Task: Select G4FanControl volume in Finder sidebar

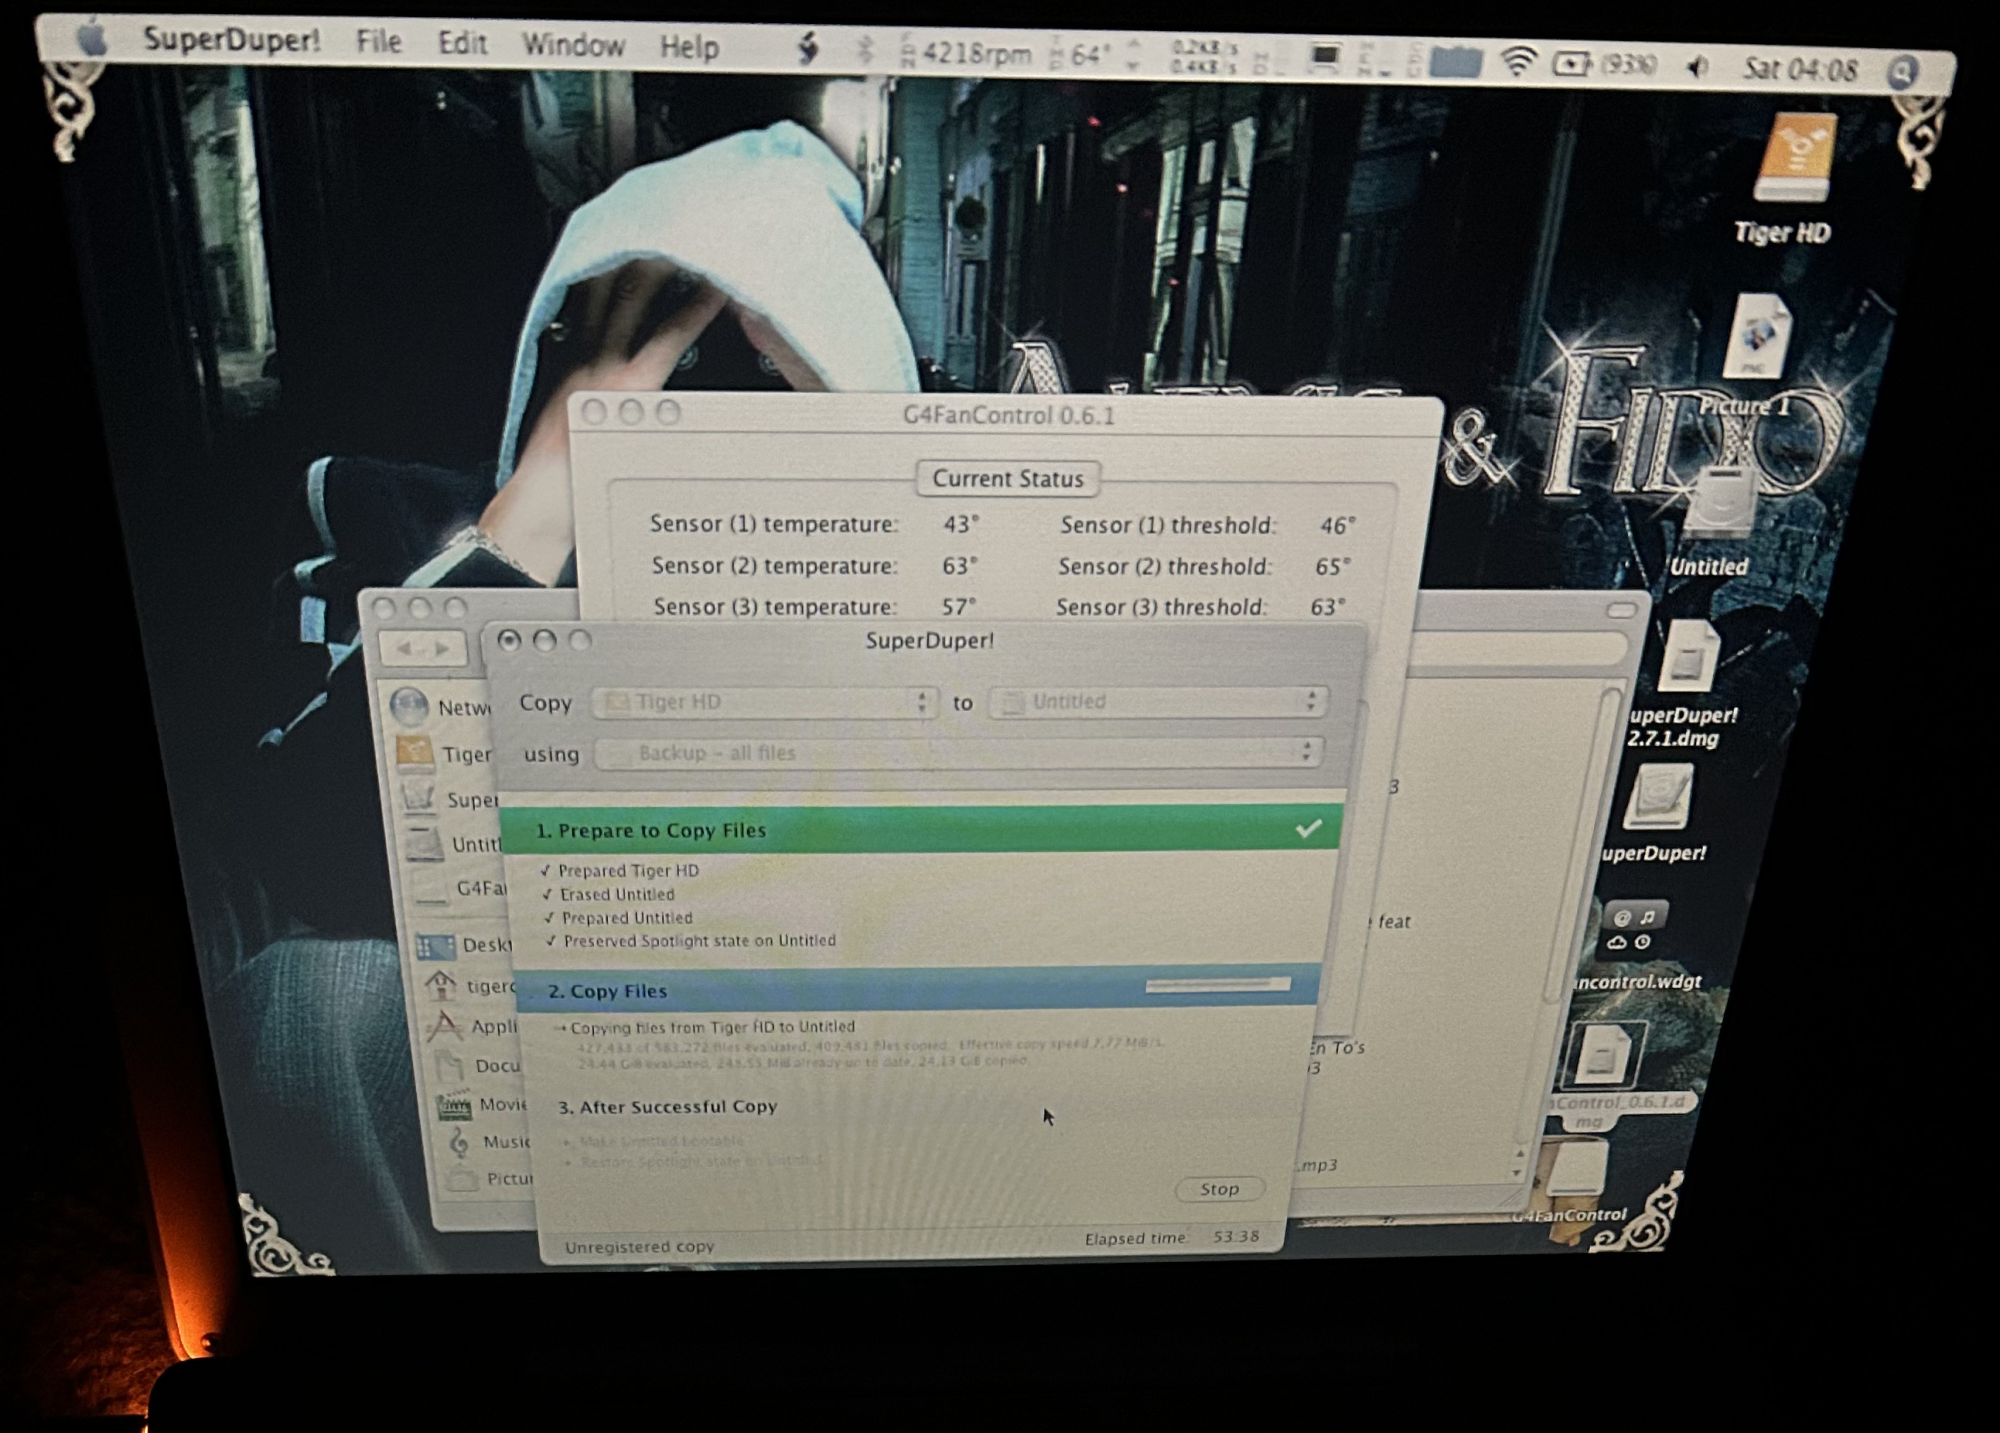Action: [461, 888]
